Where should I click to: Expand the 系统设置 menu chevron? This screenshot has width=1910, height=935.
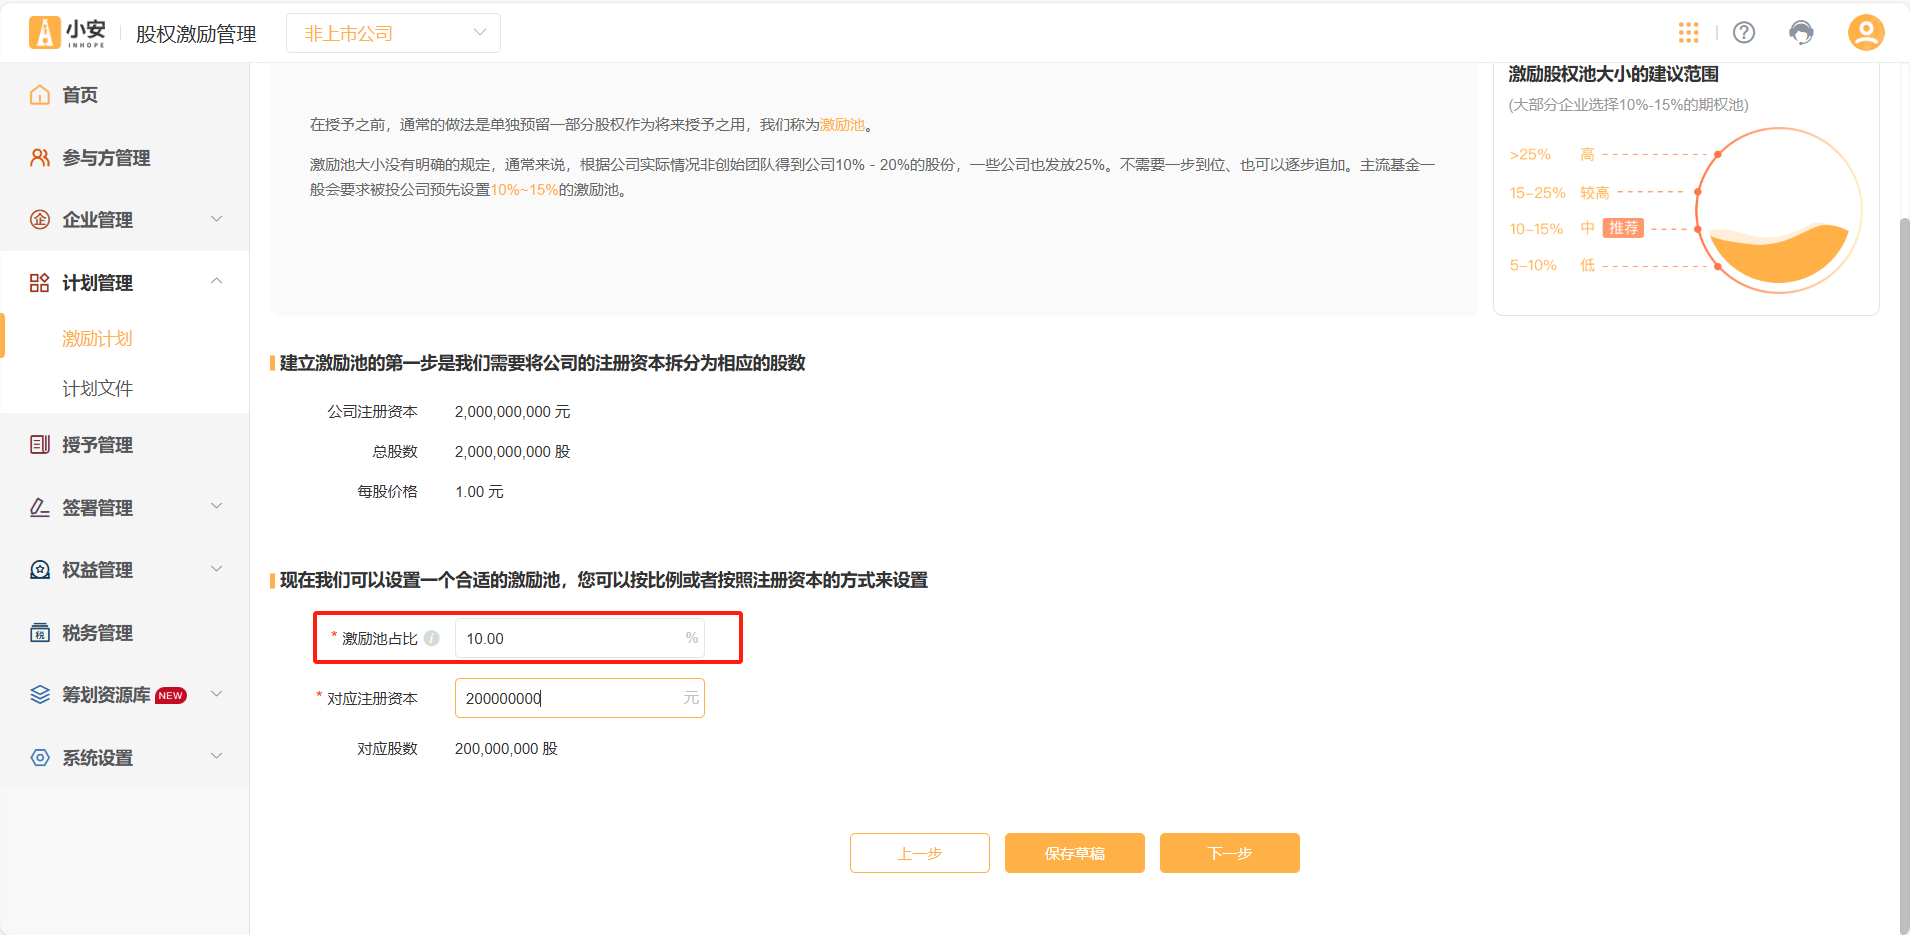[216, 757]
